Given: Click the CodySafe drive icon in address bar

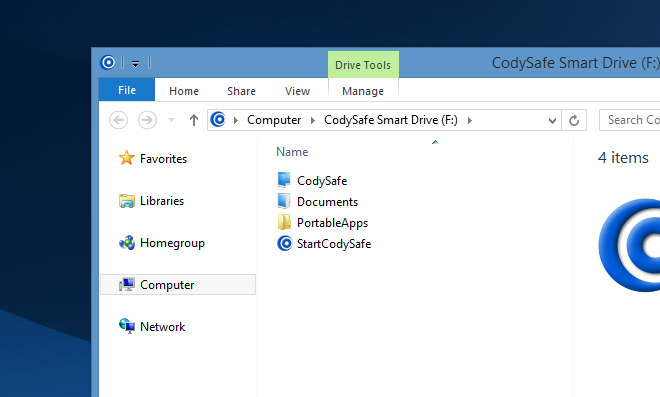Looking at the screenshot, I should [x=218, y=120].
